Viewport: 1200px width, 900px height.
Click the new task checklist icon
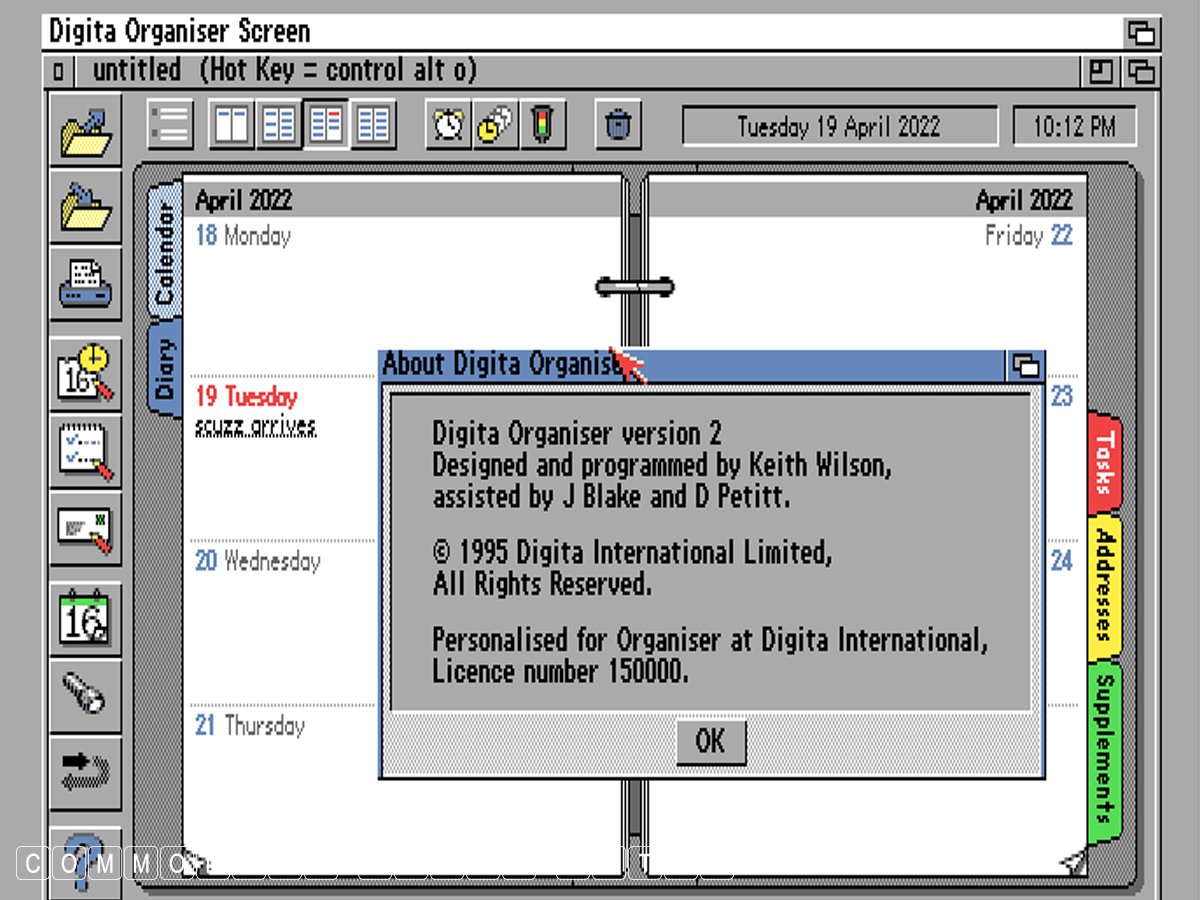point(86,450)
